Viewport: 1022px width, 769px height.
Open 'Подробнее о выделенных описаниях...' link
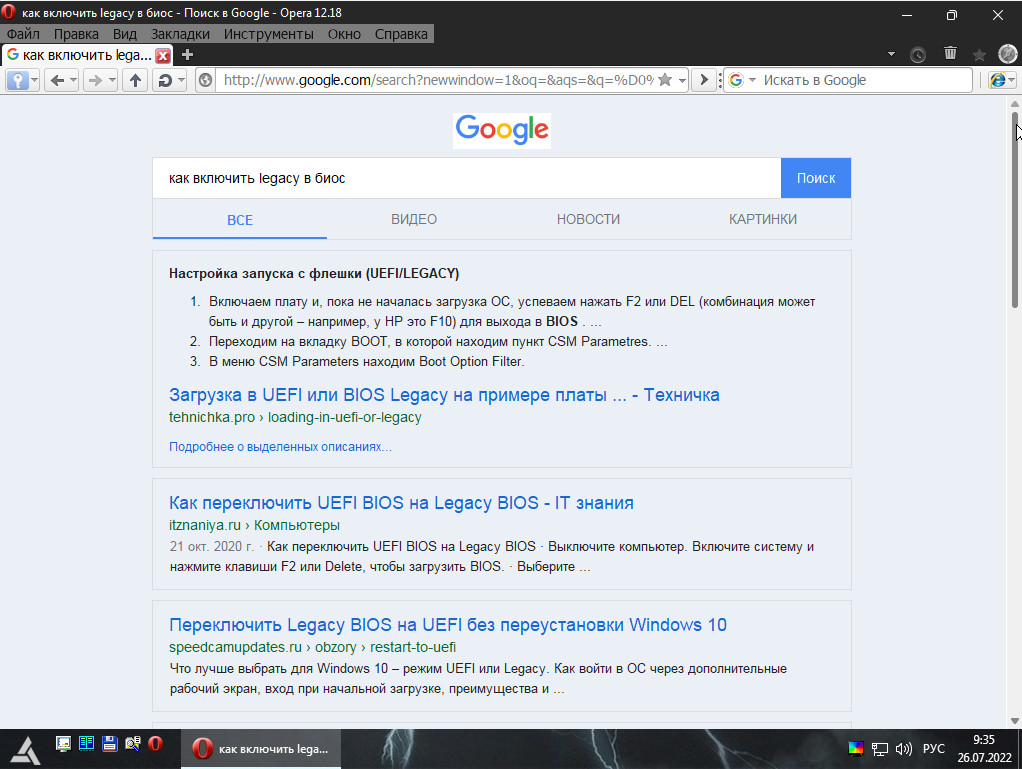[280, 447]
